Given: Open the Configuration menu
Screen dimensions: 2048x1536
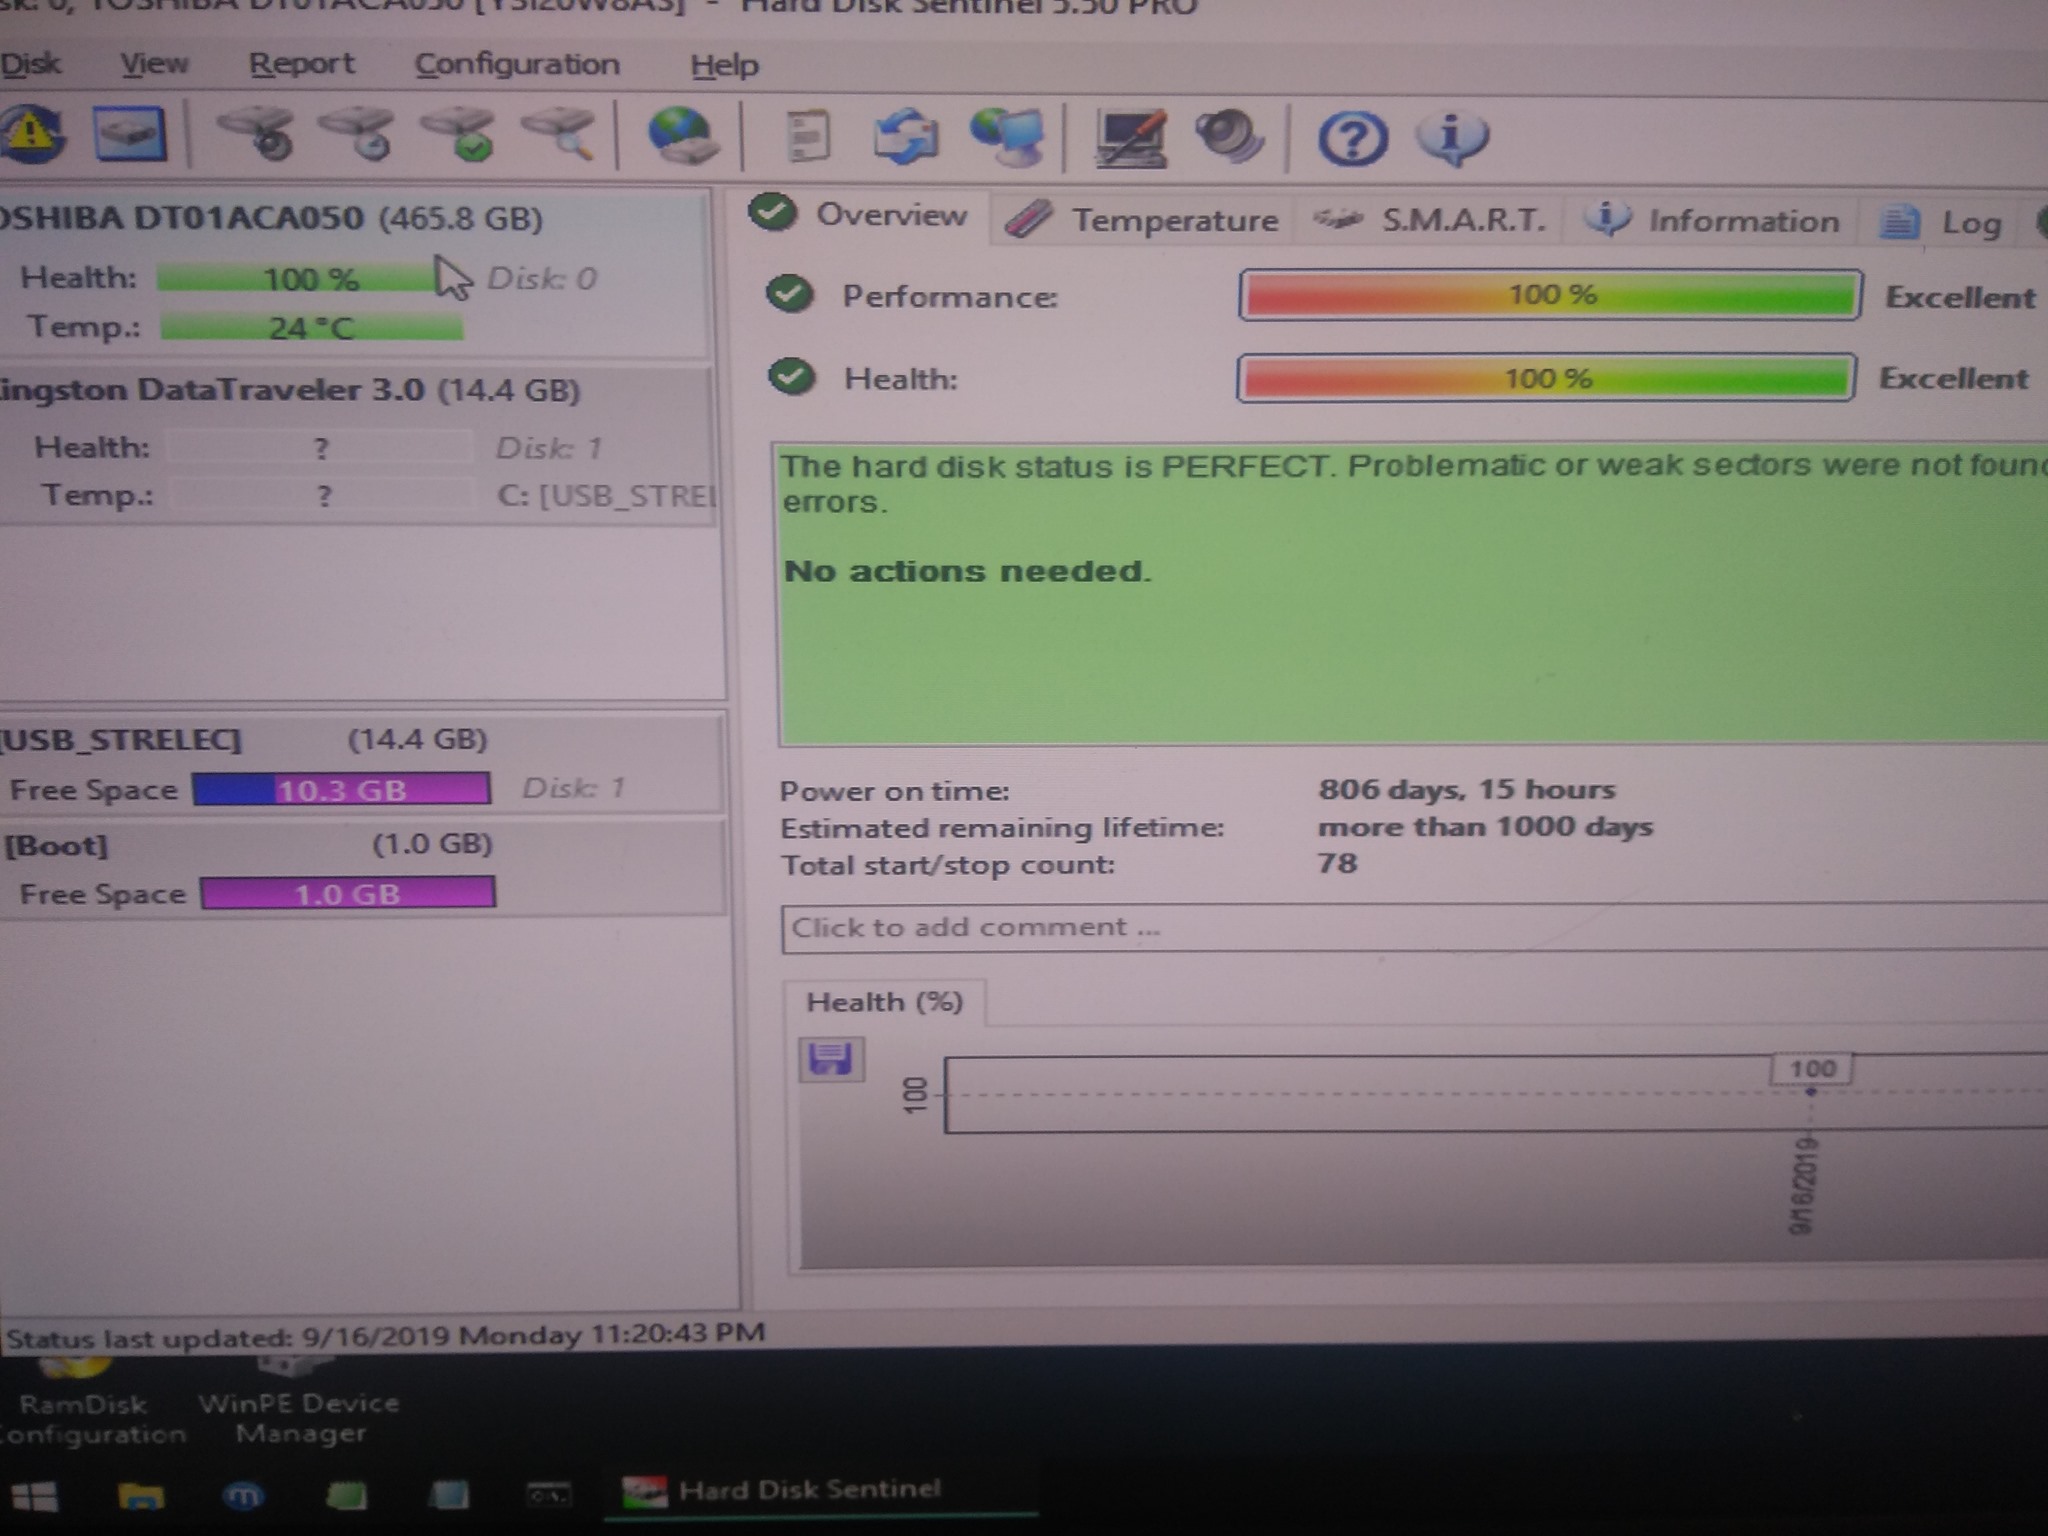Looking at the screenshot, I should tap(517, 65).
